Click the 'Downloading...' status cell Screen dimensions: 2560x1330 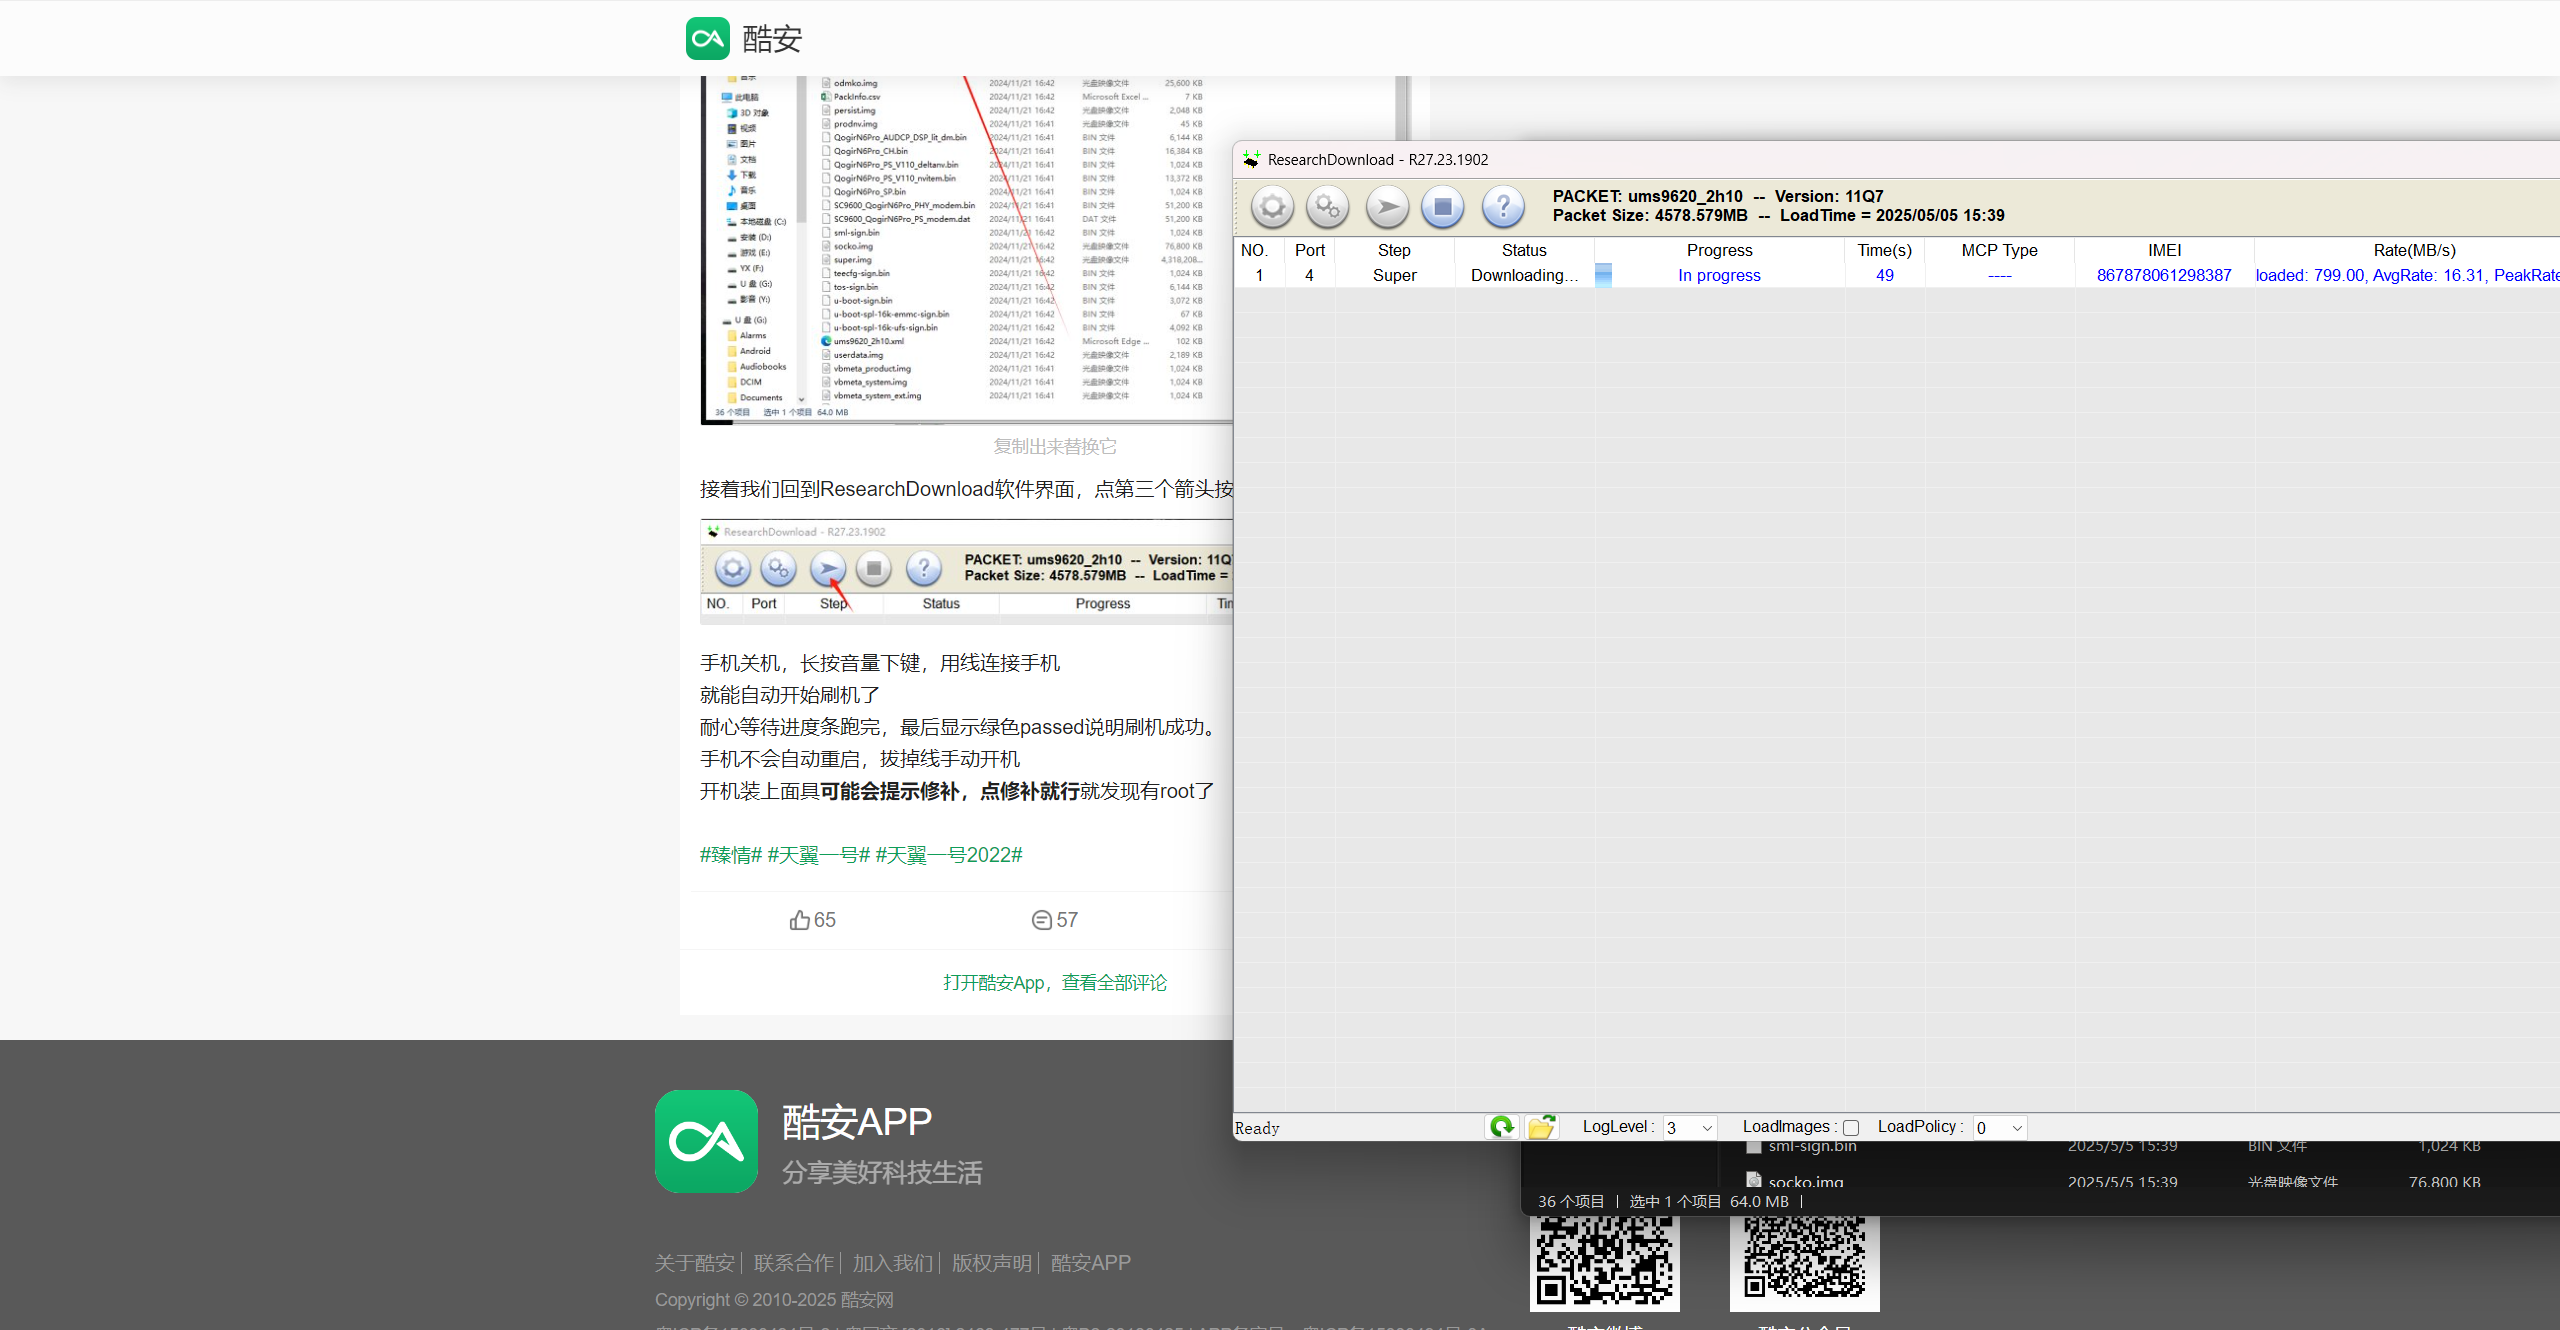(1524, 275)
